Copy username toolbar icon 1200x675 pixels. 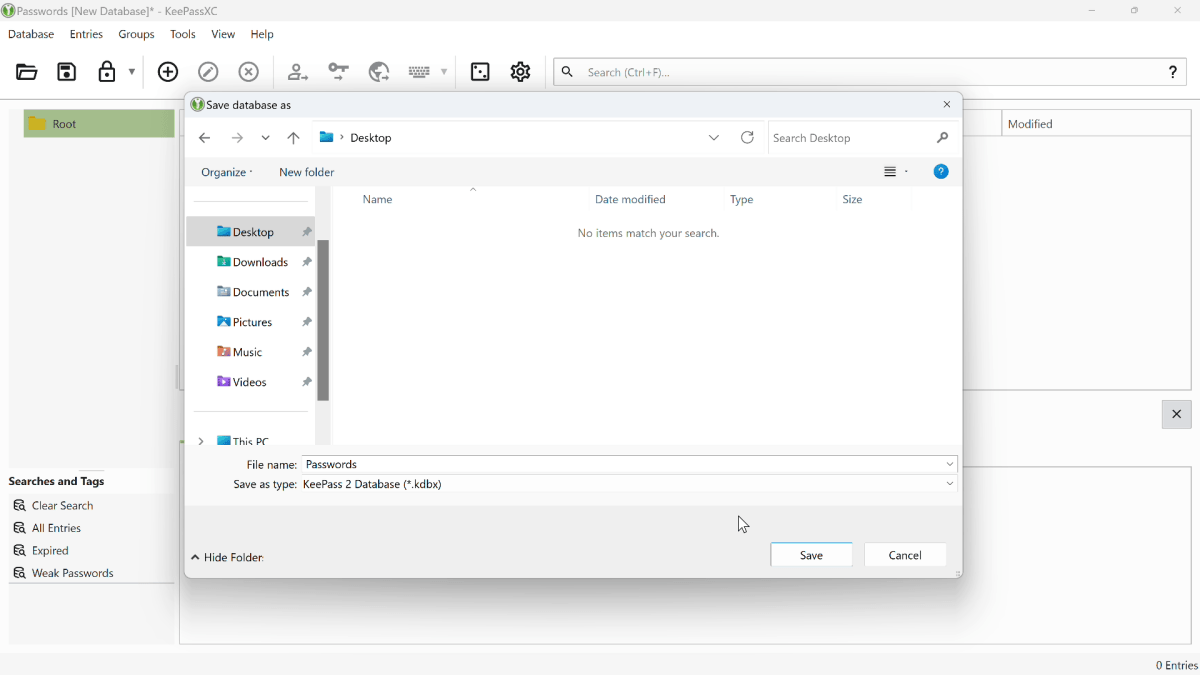click(298, 72)
